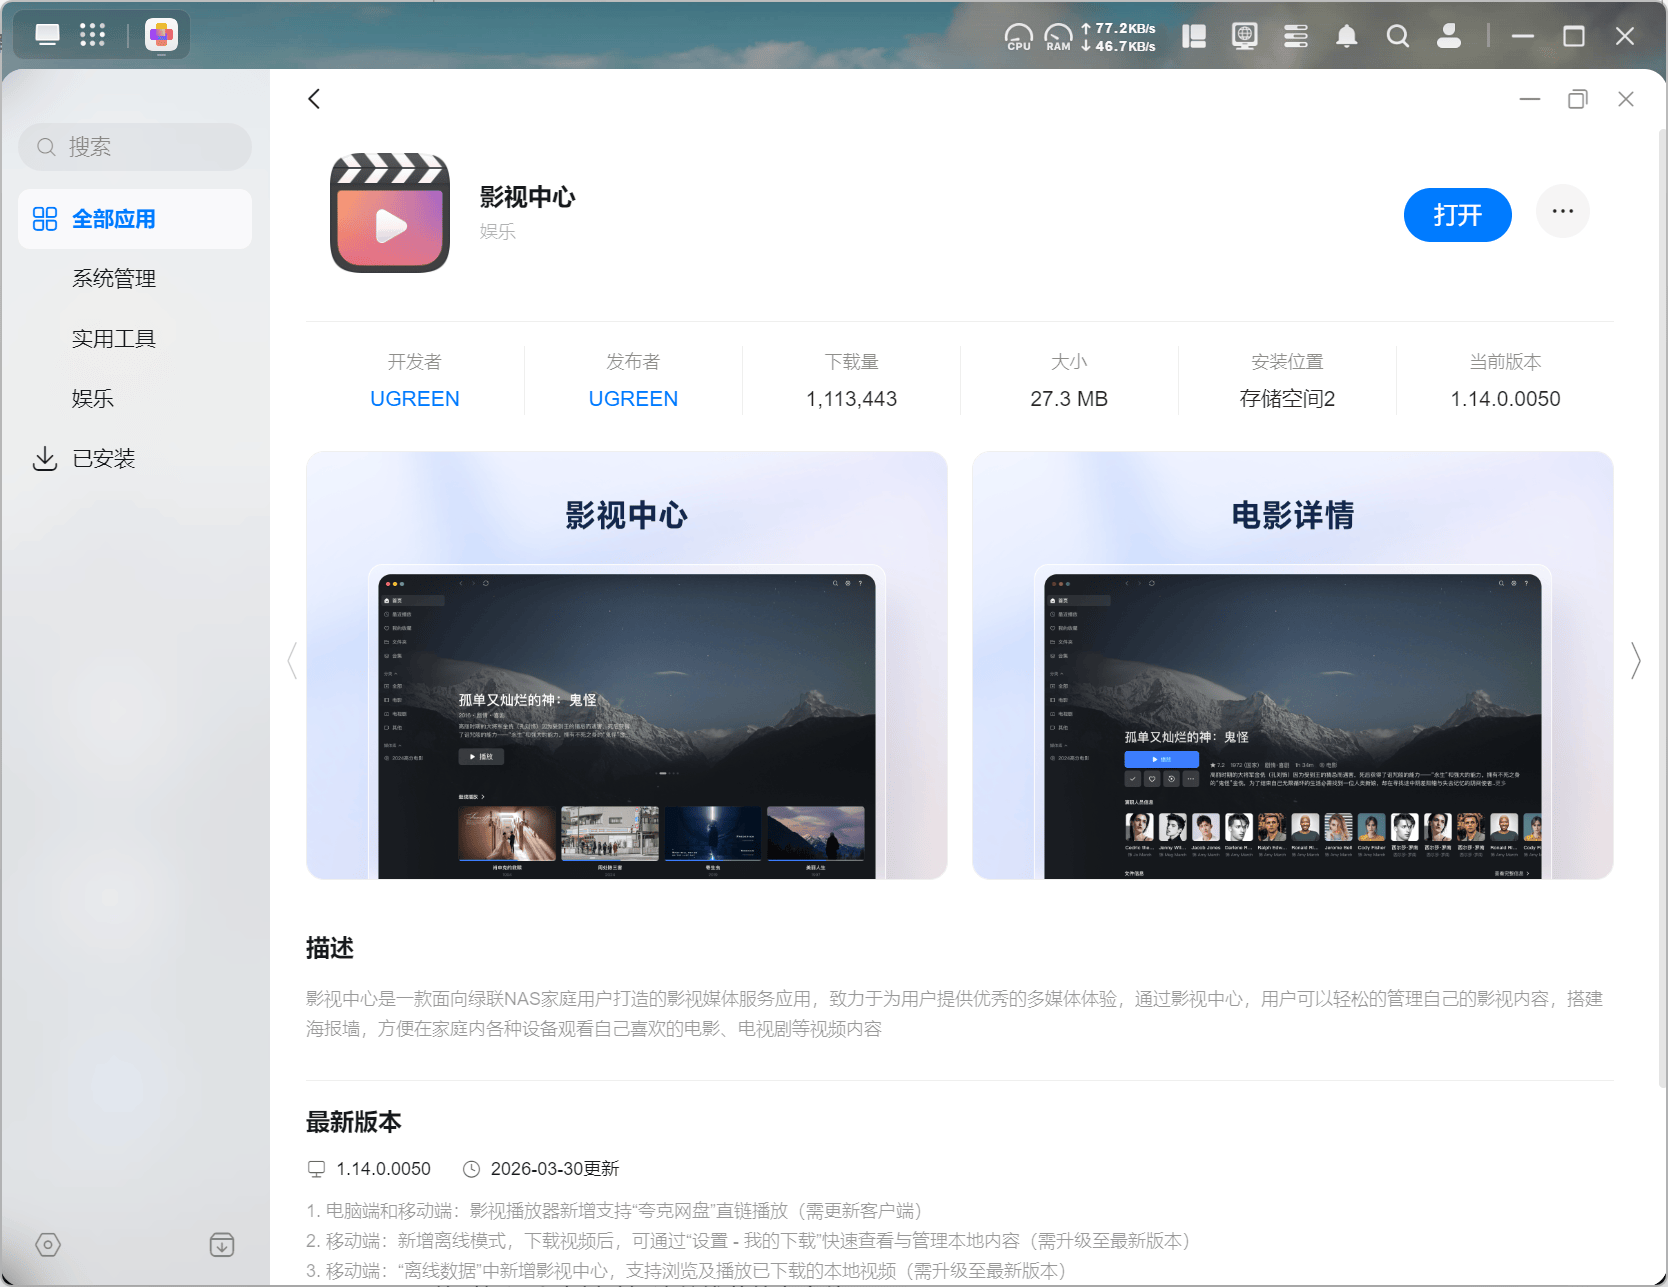Open the user account icon
Screen dimensions: 1668x1287
click(x=1448, y=37)
